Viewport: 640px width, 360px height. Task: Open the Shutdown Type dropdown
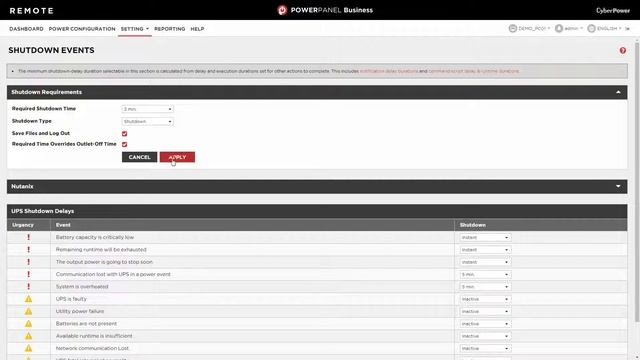(x=147, y=122)
